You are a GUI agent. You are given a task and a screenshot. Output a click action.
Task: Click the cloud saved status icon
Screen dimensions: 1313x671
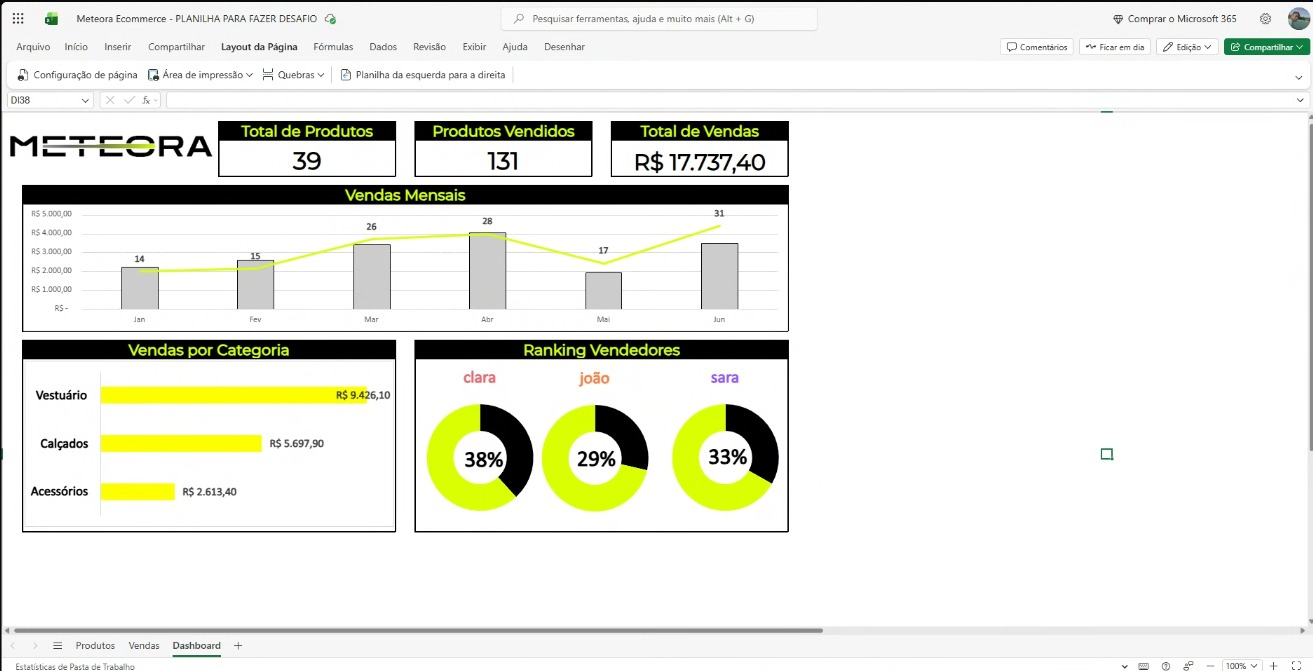[x=331, y=19]
